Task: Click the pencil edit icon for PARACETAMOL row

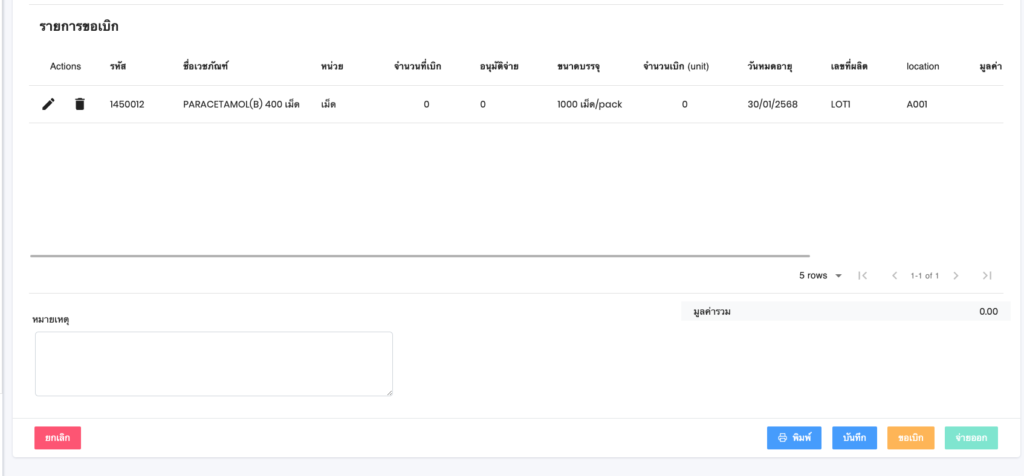Action: click(x=48, y=104)
